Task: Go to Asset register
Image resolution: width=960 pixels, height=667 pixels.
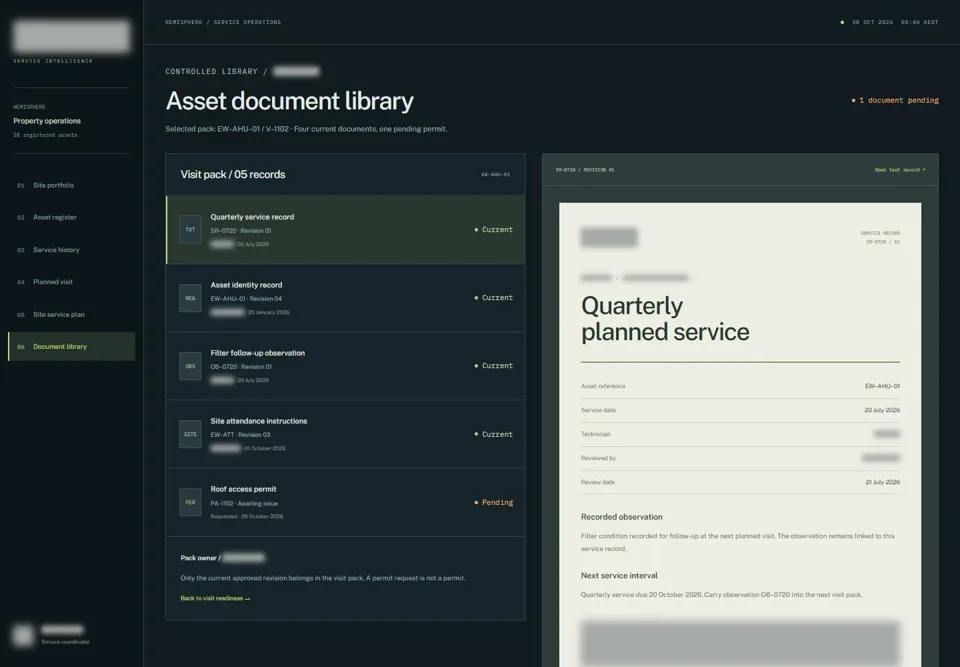Action: click(71, 217)
